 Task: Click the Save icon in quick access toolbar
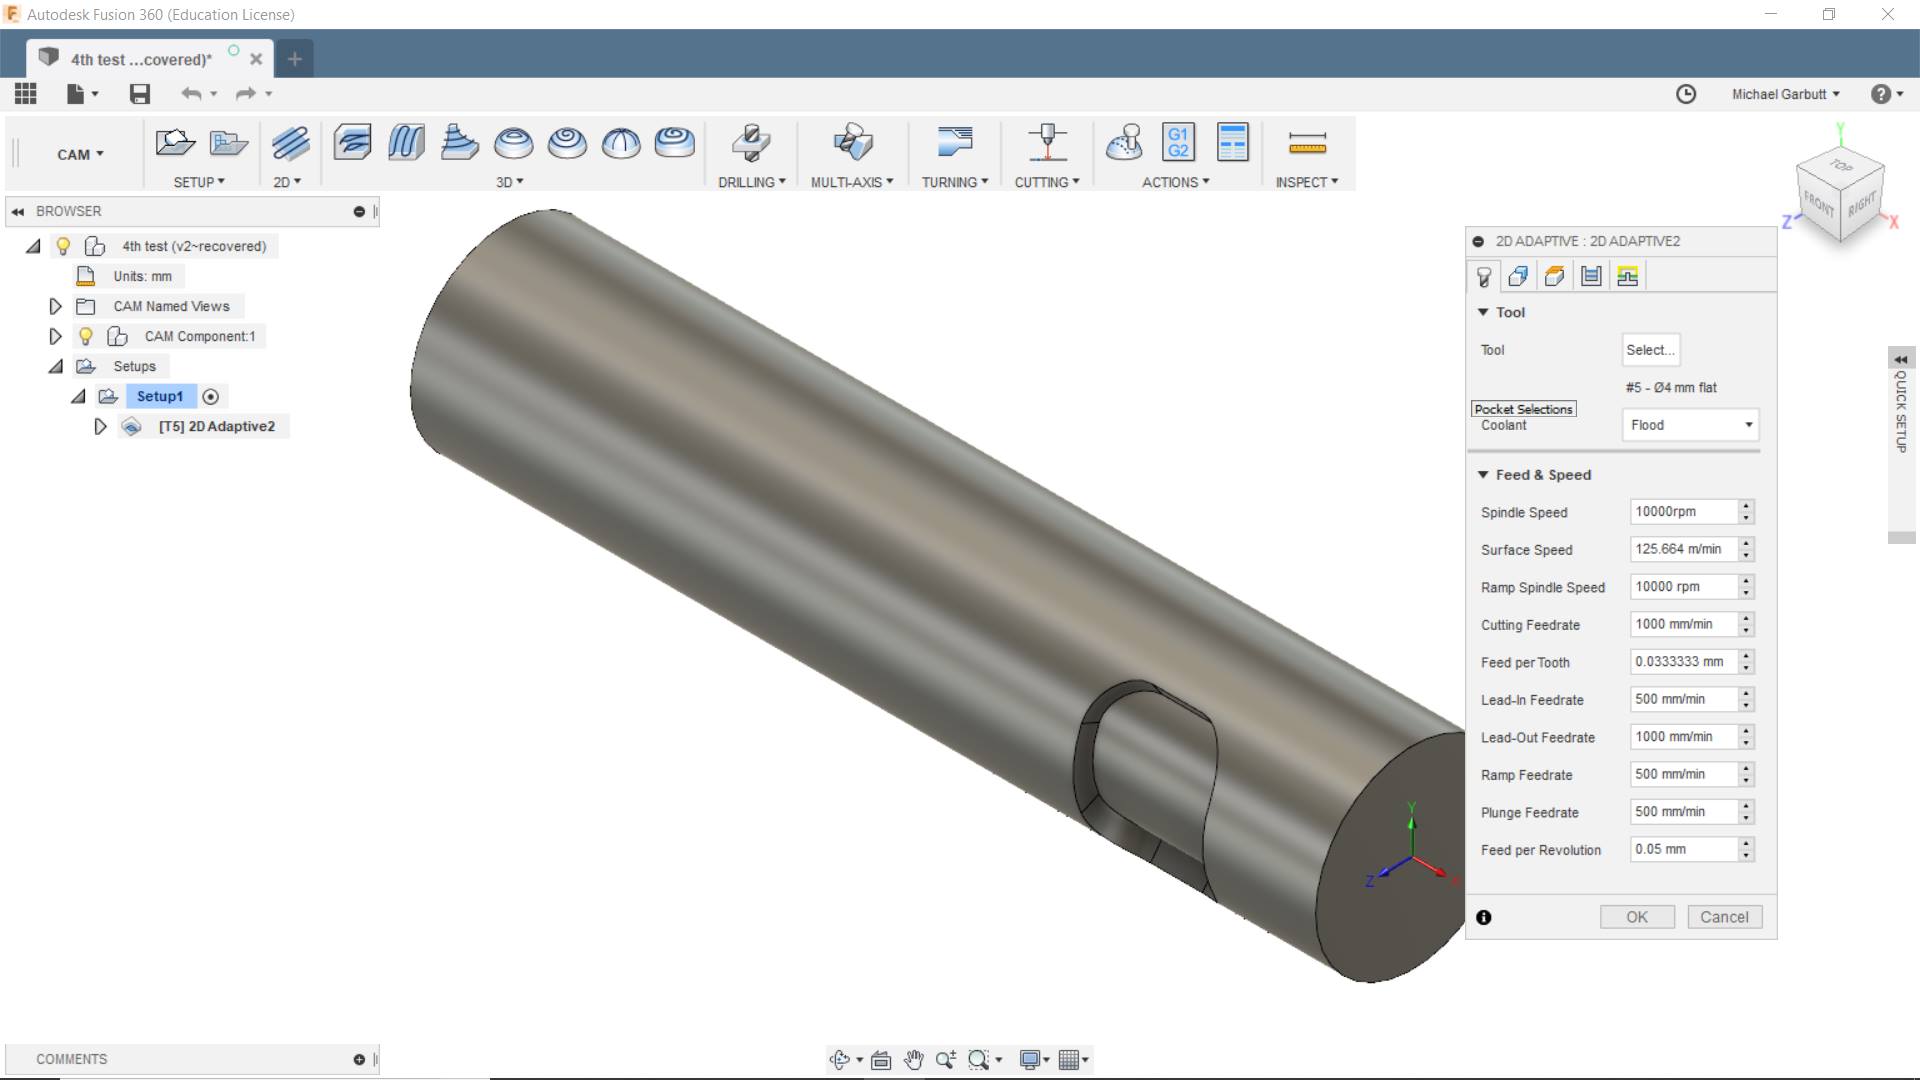coord(140,94)
